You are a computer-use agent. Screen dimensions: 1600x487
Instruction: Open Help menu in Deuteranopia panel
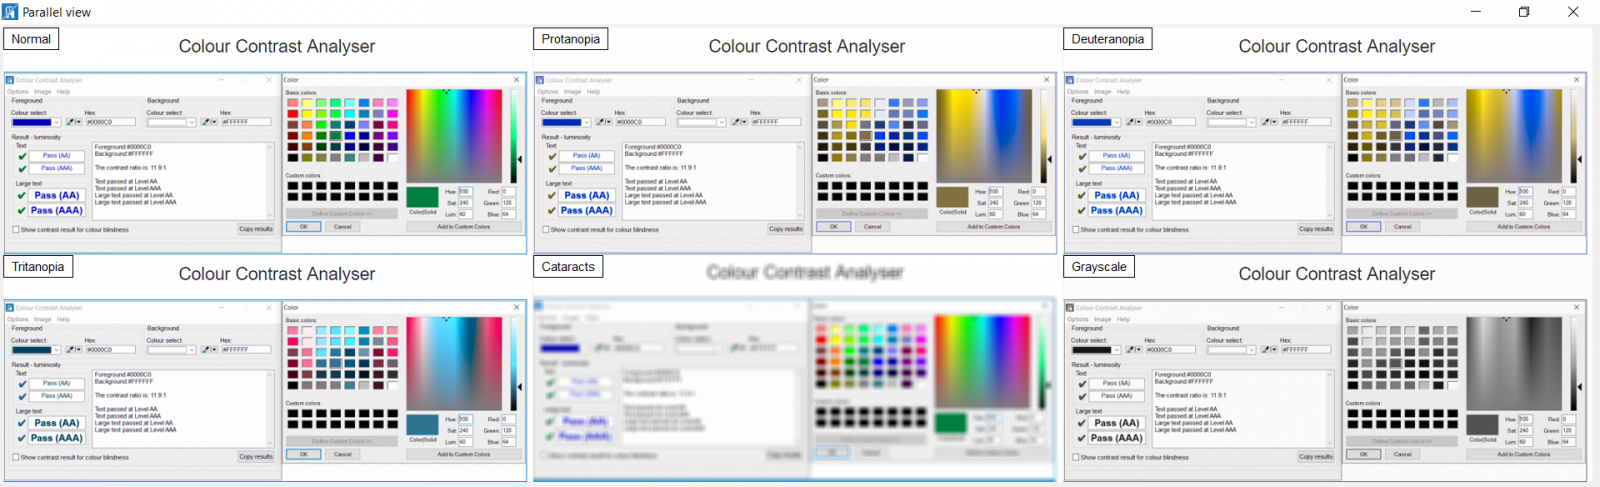pos(1123,91)
